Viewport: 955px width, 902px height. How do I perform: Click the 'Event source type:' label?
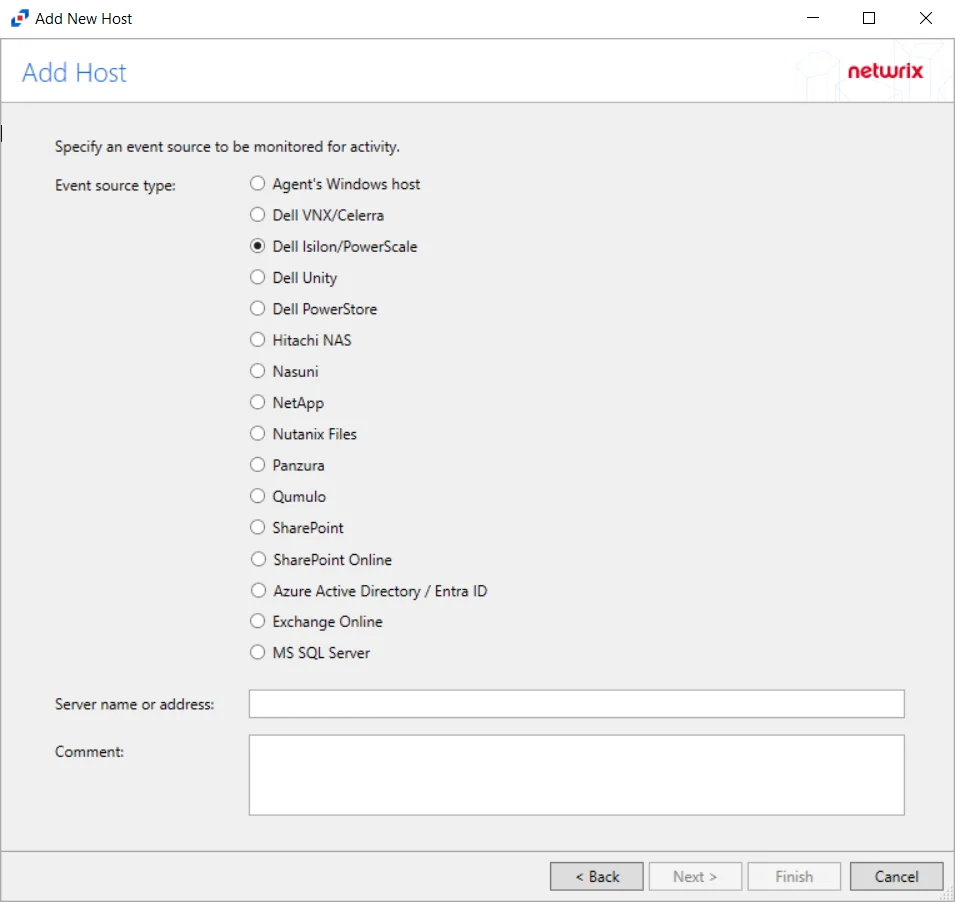[x=115, y=185]
